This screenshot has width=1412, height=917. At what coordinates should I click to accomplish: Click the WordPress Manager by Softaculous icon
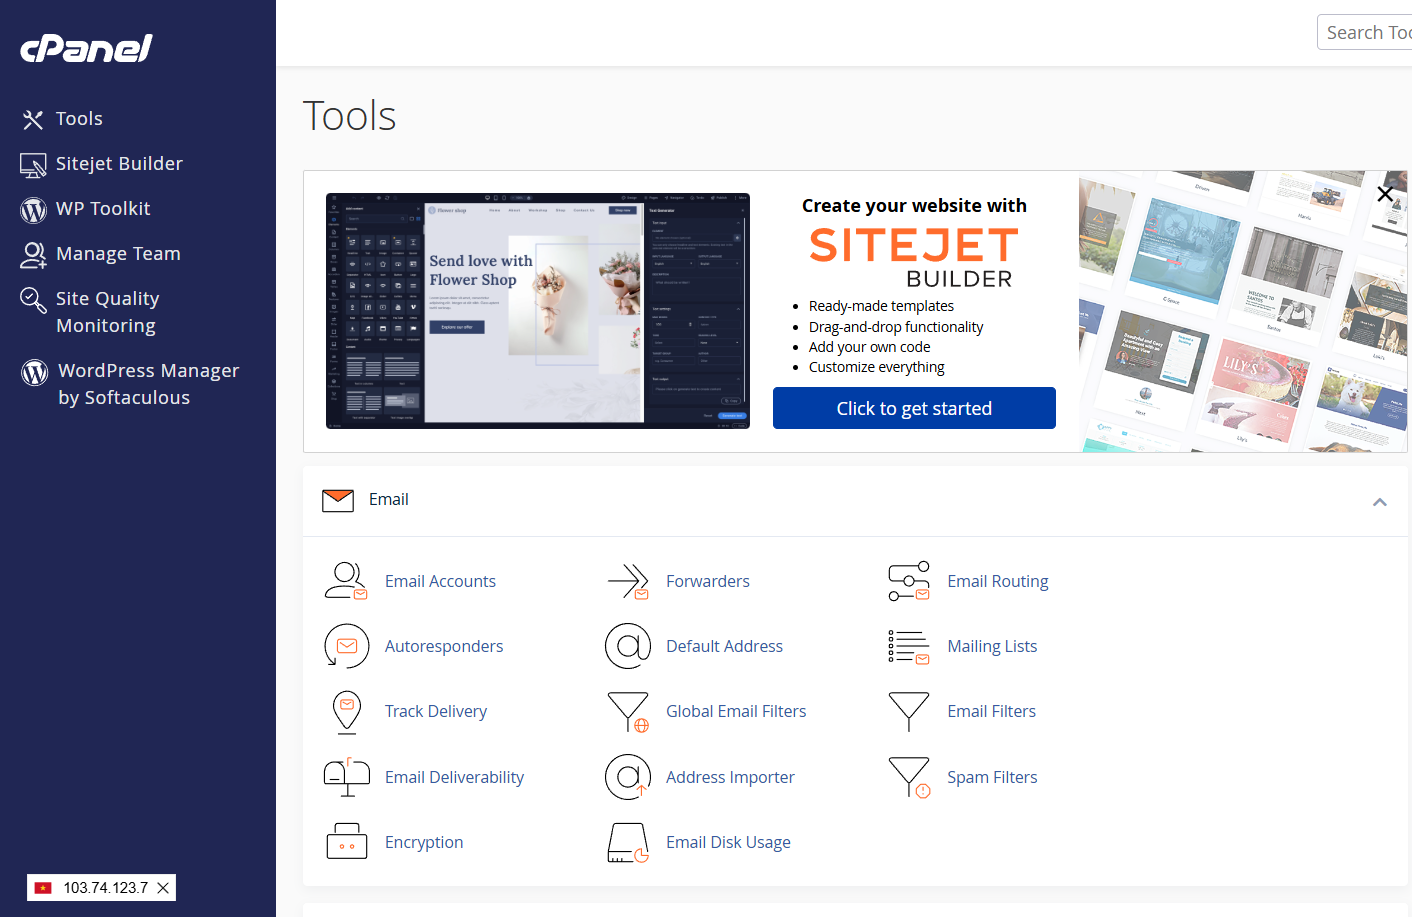35,372
